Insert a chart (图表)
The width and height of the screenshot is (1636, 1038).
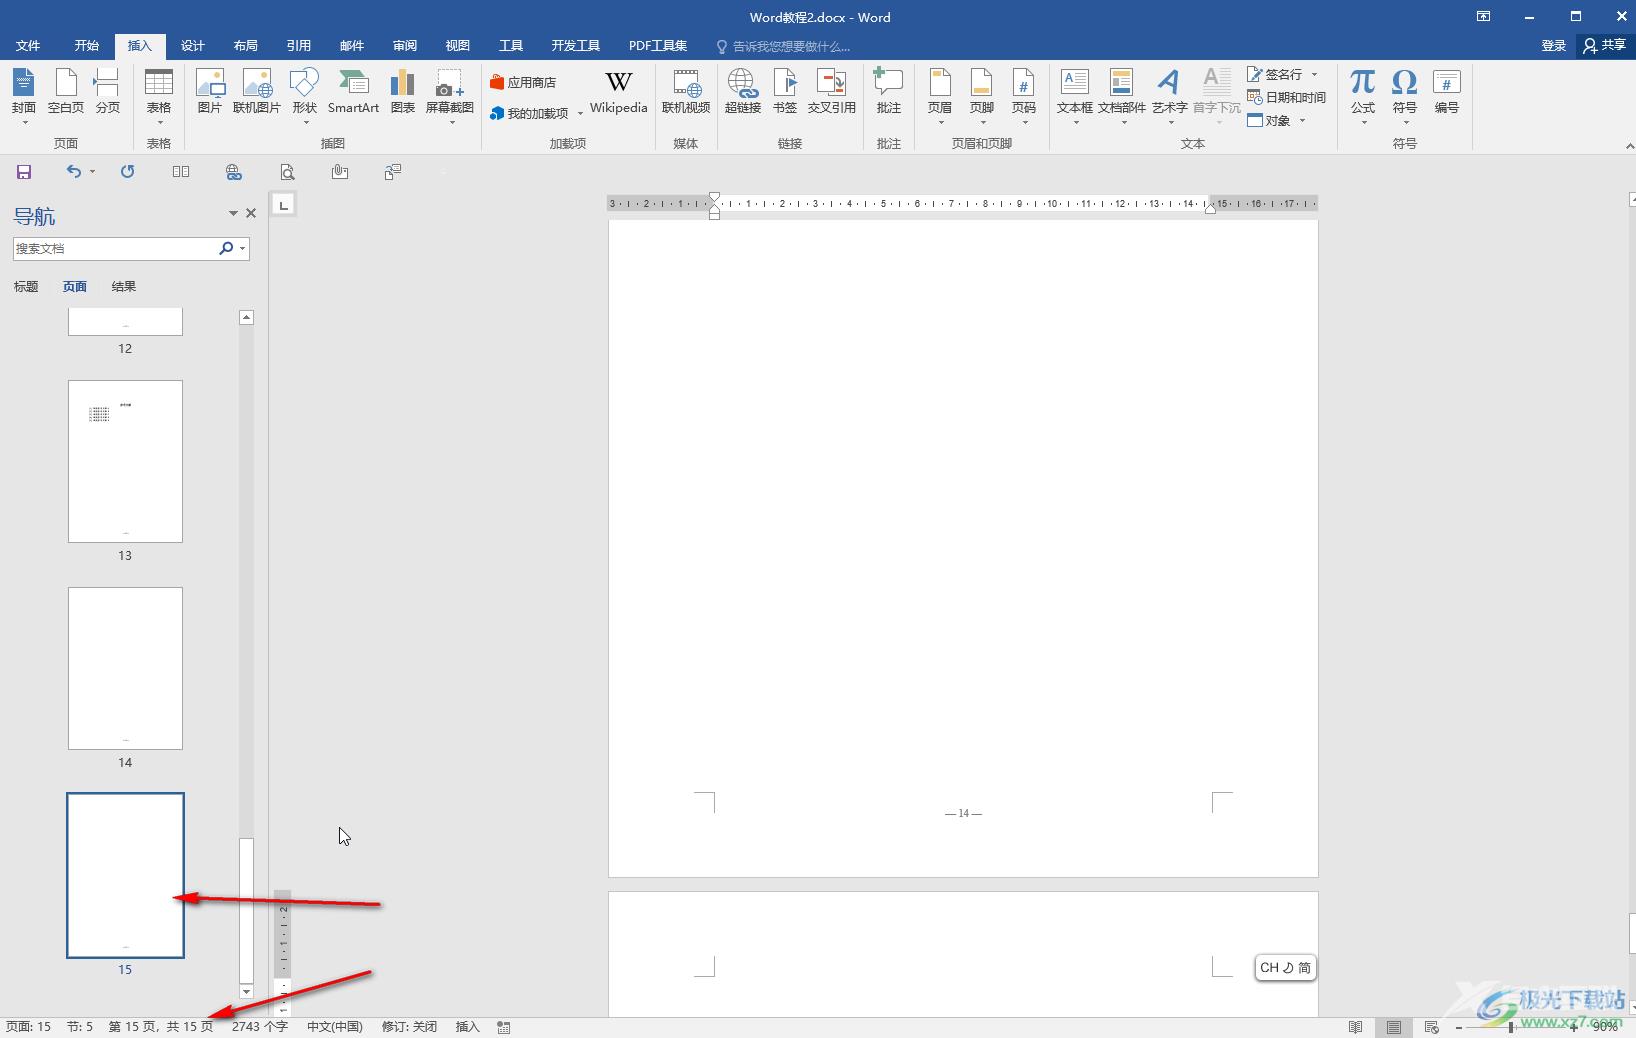[402, 92]
